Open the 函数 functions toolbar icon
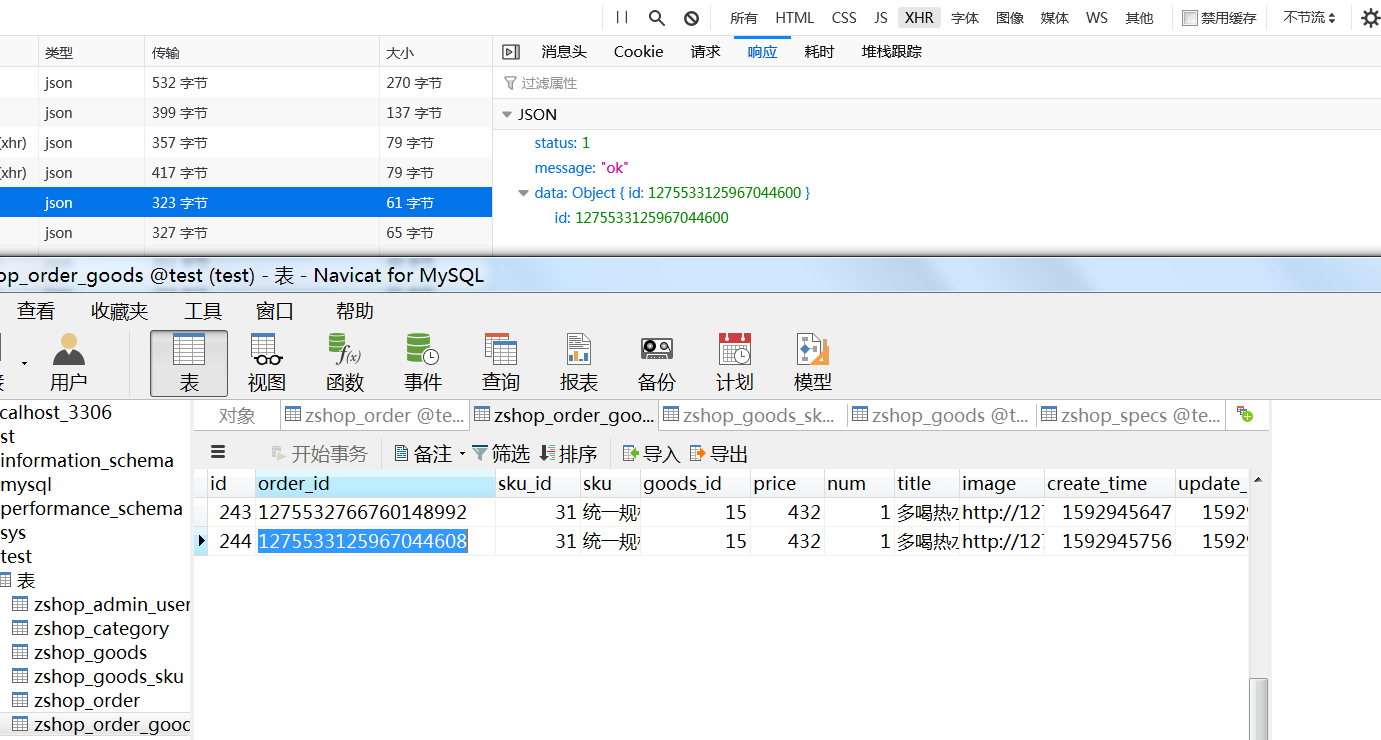 [x=345, y=362]
